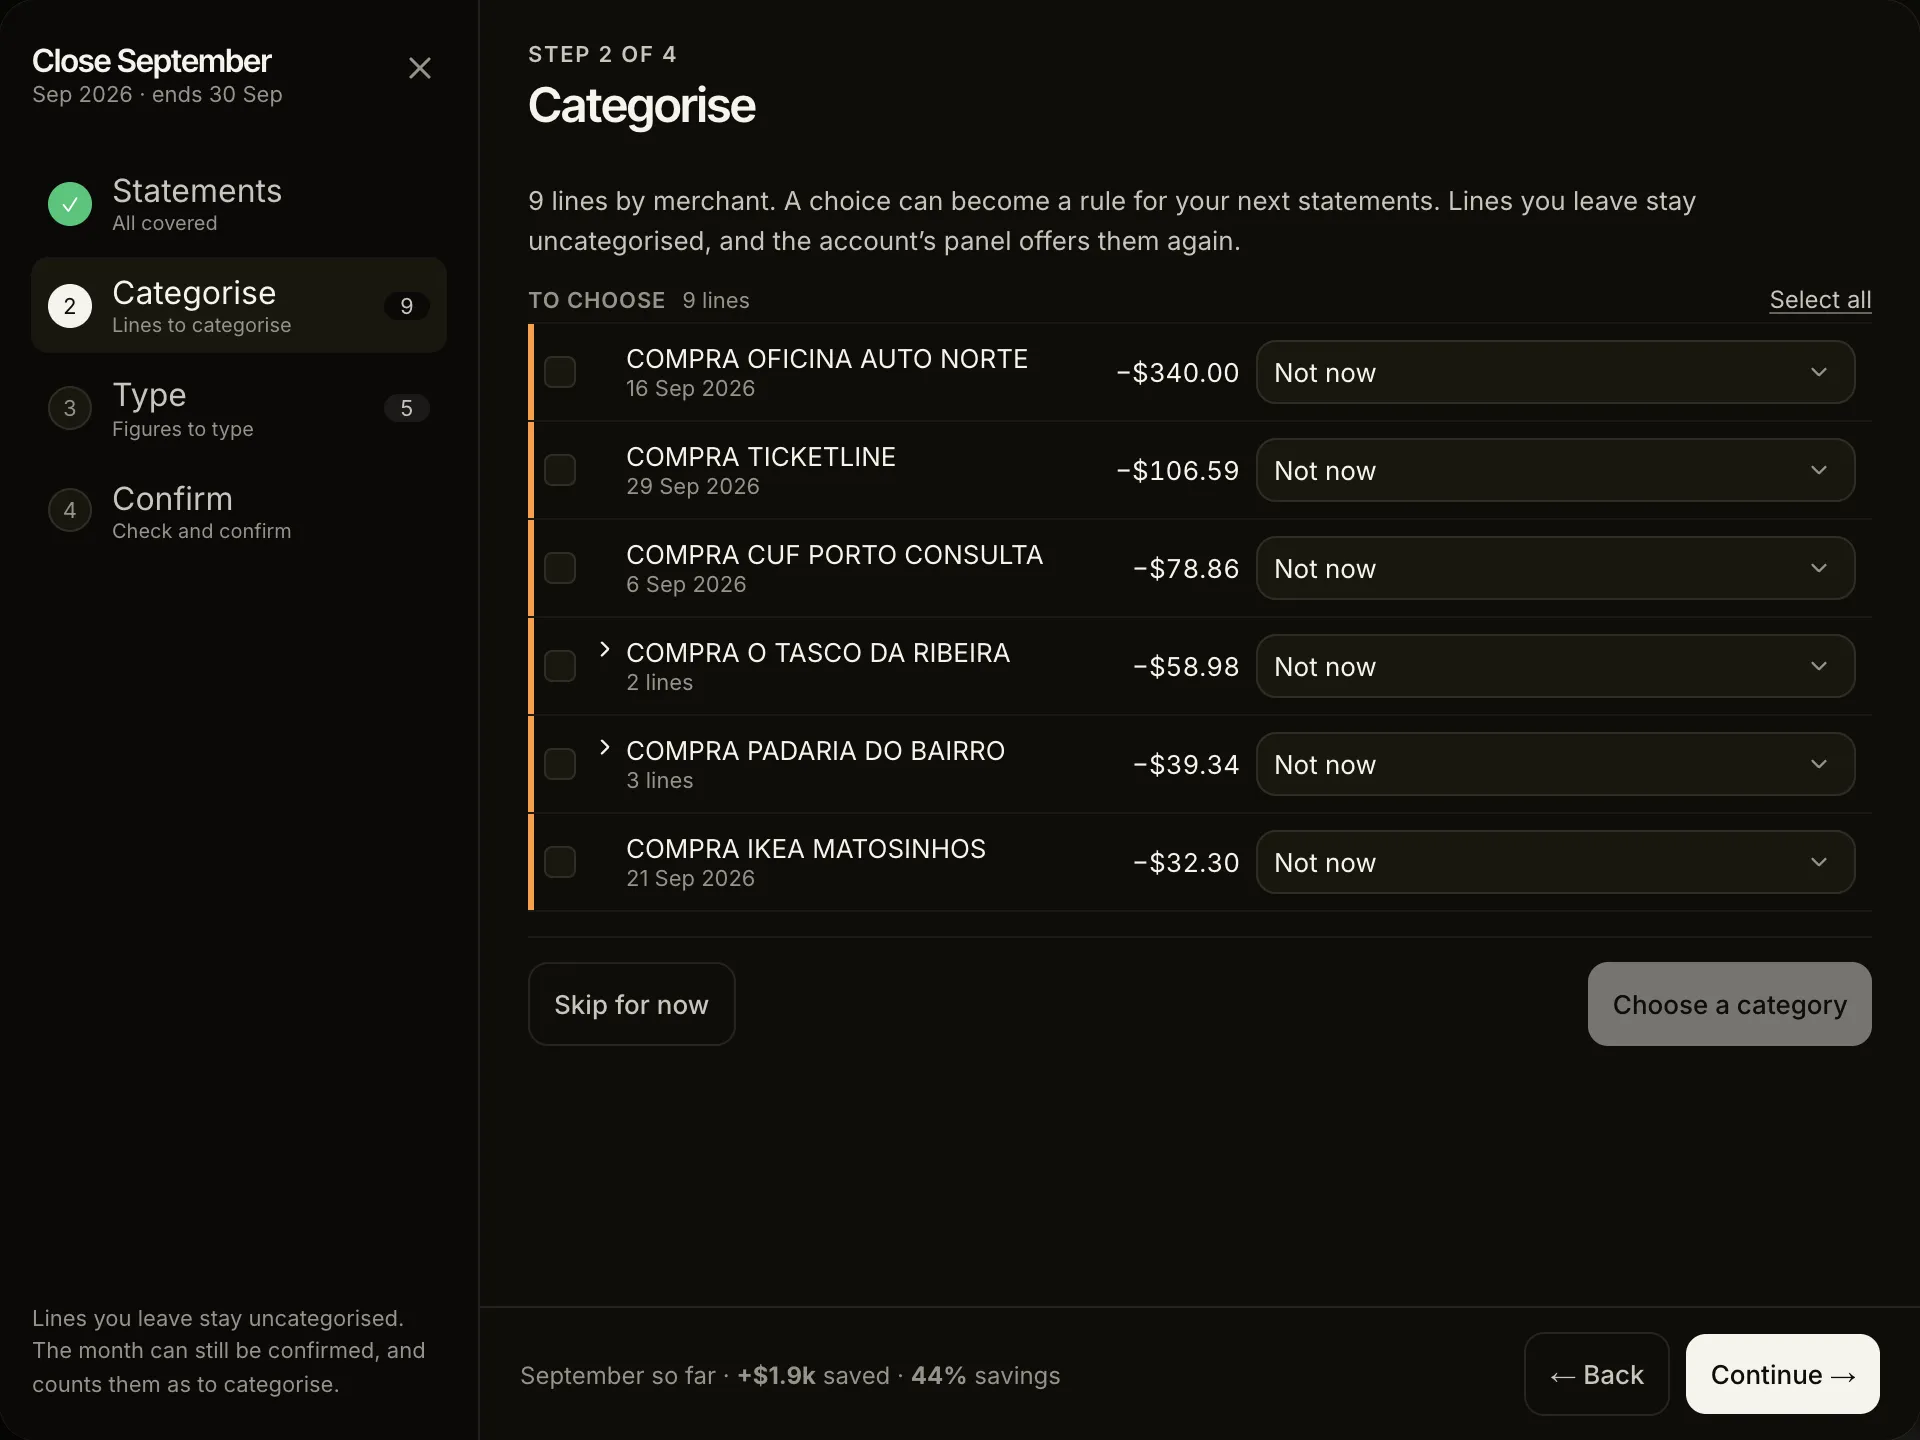Click the -$58.98 amount
This screenshot has height=1440, width=1920.
pyautogui.click(x=1186, y=666)
